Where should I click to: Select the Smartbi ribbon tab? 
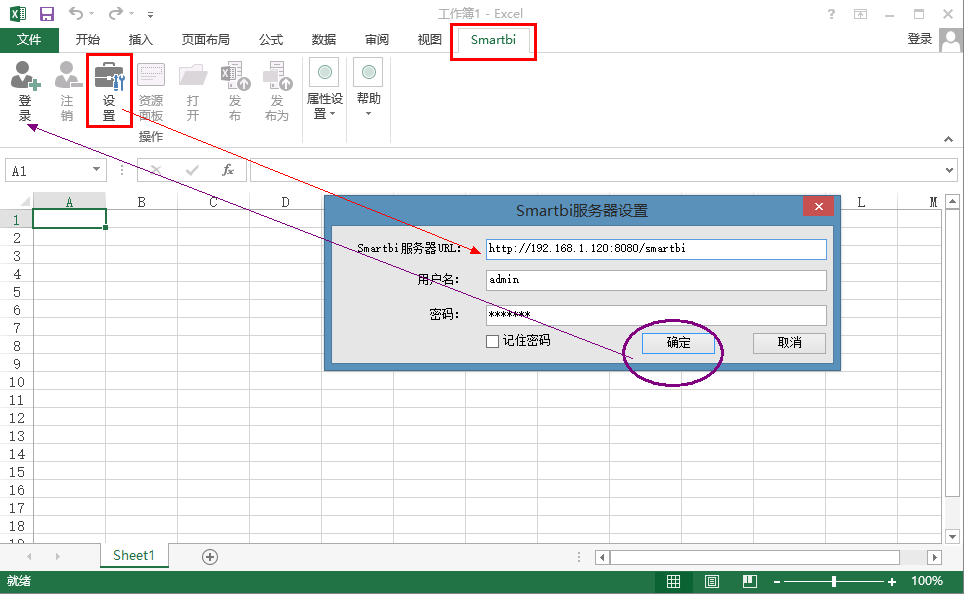tap(493, 40)
